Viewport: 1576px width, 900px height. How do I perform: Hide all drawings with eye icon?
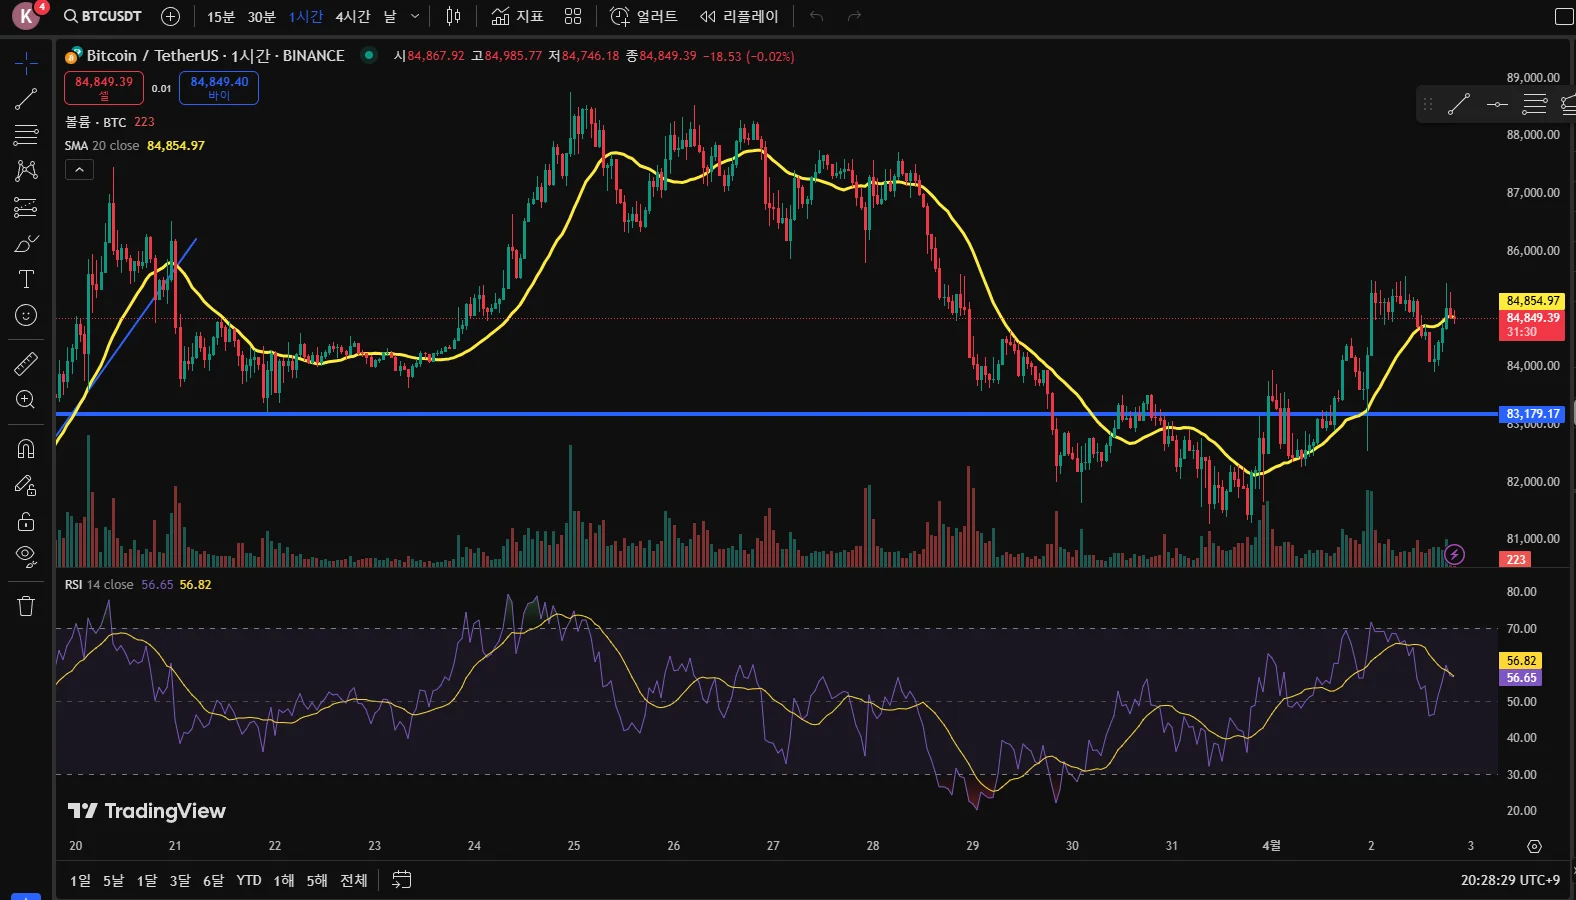(x=26, y=556)
